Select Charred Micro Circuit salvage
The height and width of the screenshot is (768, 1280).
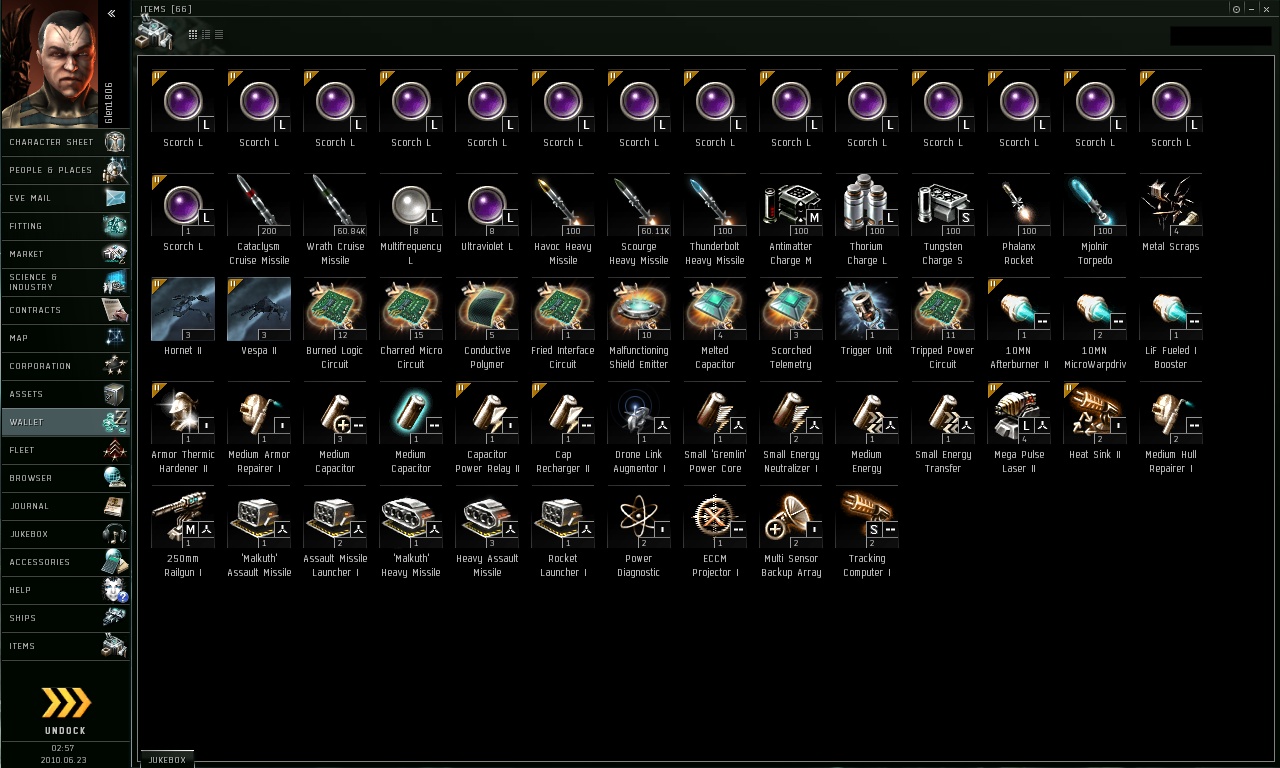(411, 324)
